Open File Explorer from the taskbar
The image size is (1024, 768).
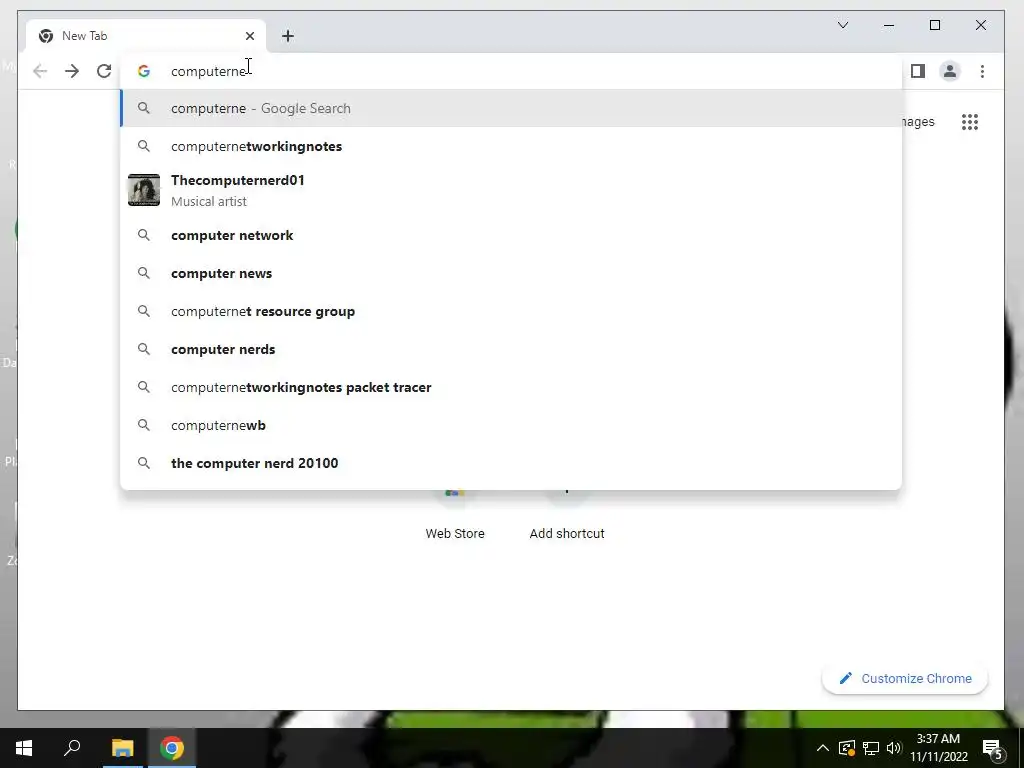pyautogui.click(x=122, y=748)
